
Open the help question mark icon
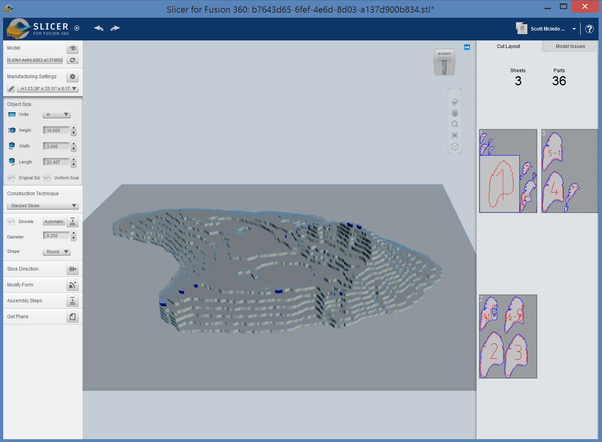pos(589,29)
